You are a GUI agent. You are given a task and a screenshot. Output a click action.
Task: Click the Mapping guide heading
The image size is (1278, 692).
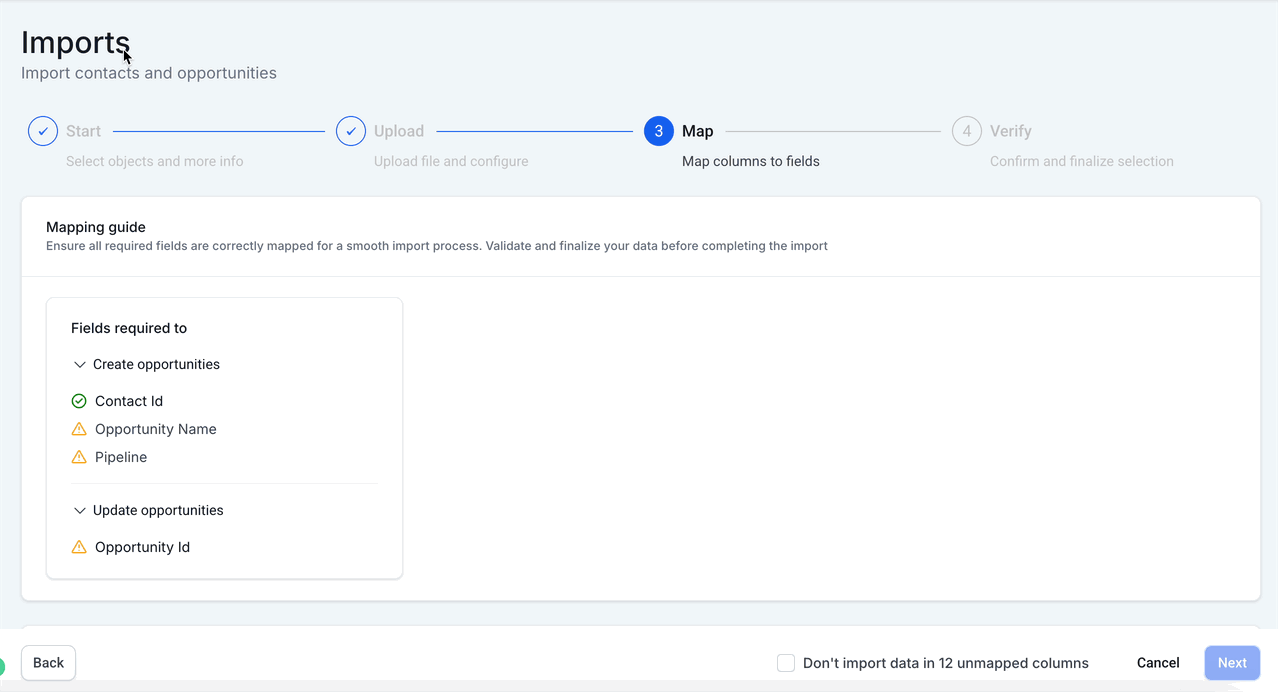click(96, 227)
